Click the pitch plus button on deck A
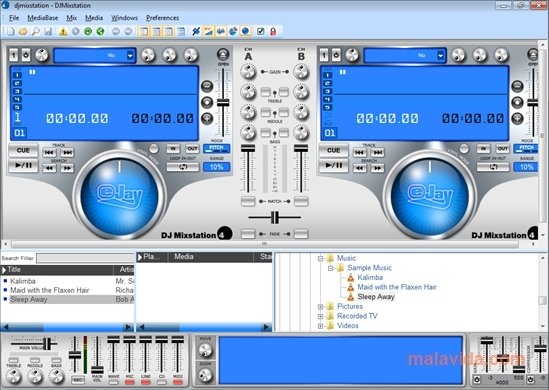The width and height of the screenshot is (549, 390). pyautogui.click(x=207, y=118)
